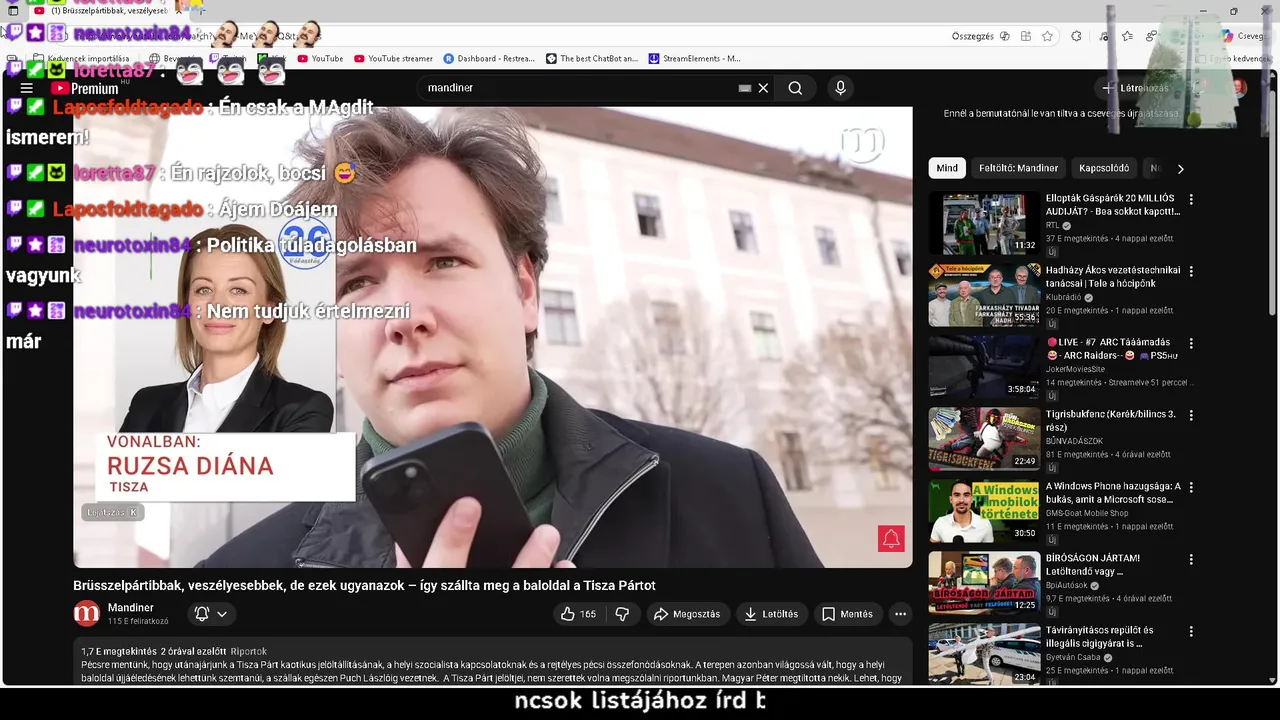The height and width of the screenshot is (720, 1280).
Task: Open title Tigrisbukfenc (Kerék/bilincs 3. rész)
Action: pyautogui.click(x=1111, y=421)
